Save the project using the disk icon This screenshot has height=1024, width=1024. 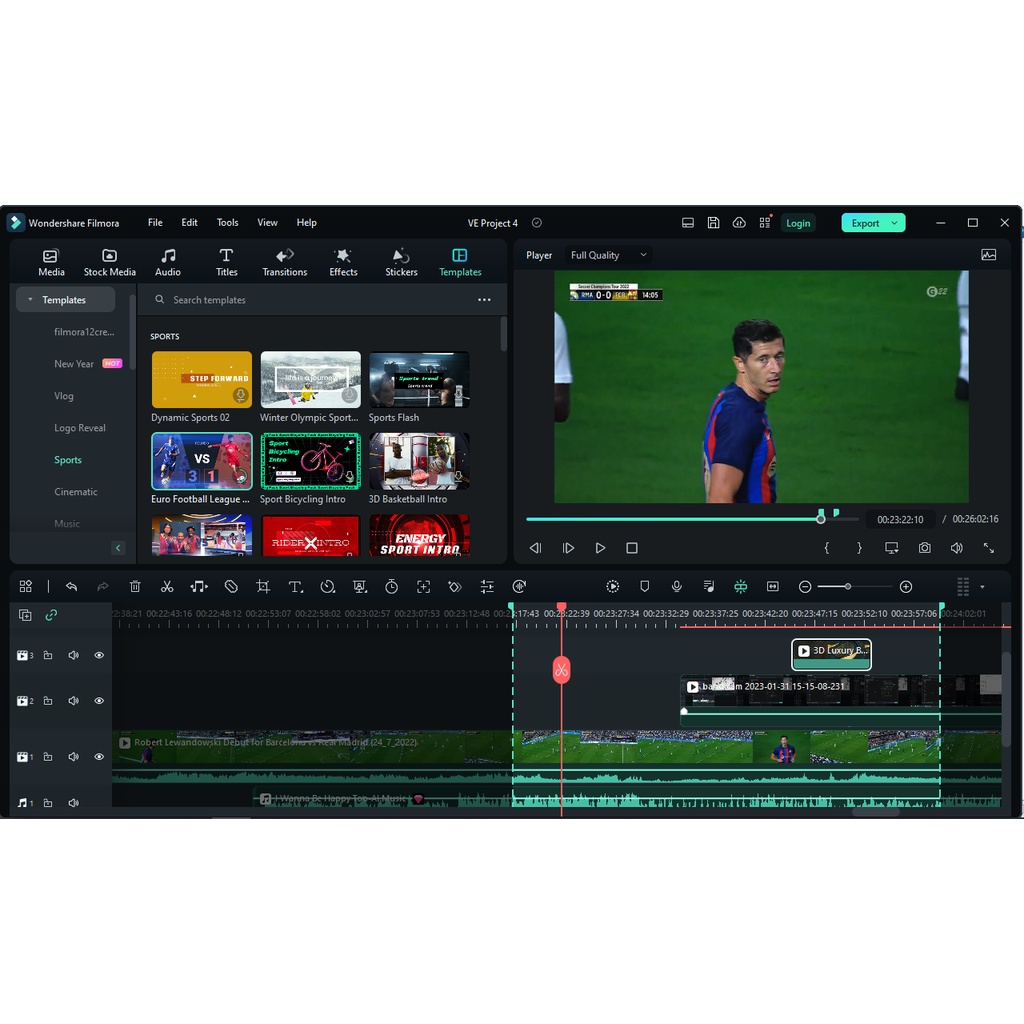pos(713,223)
